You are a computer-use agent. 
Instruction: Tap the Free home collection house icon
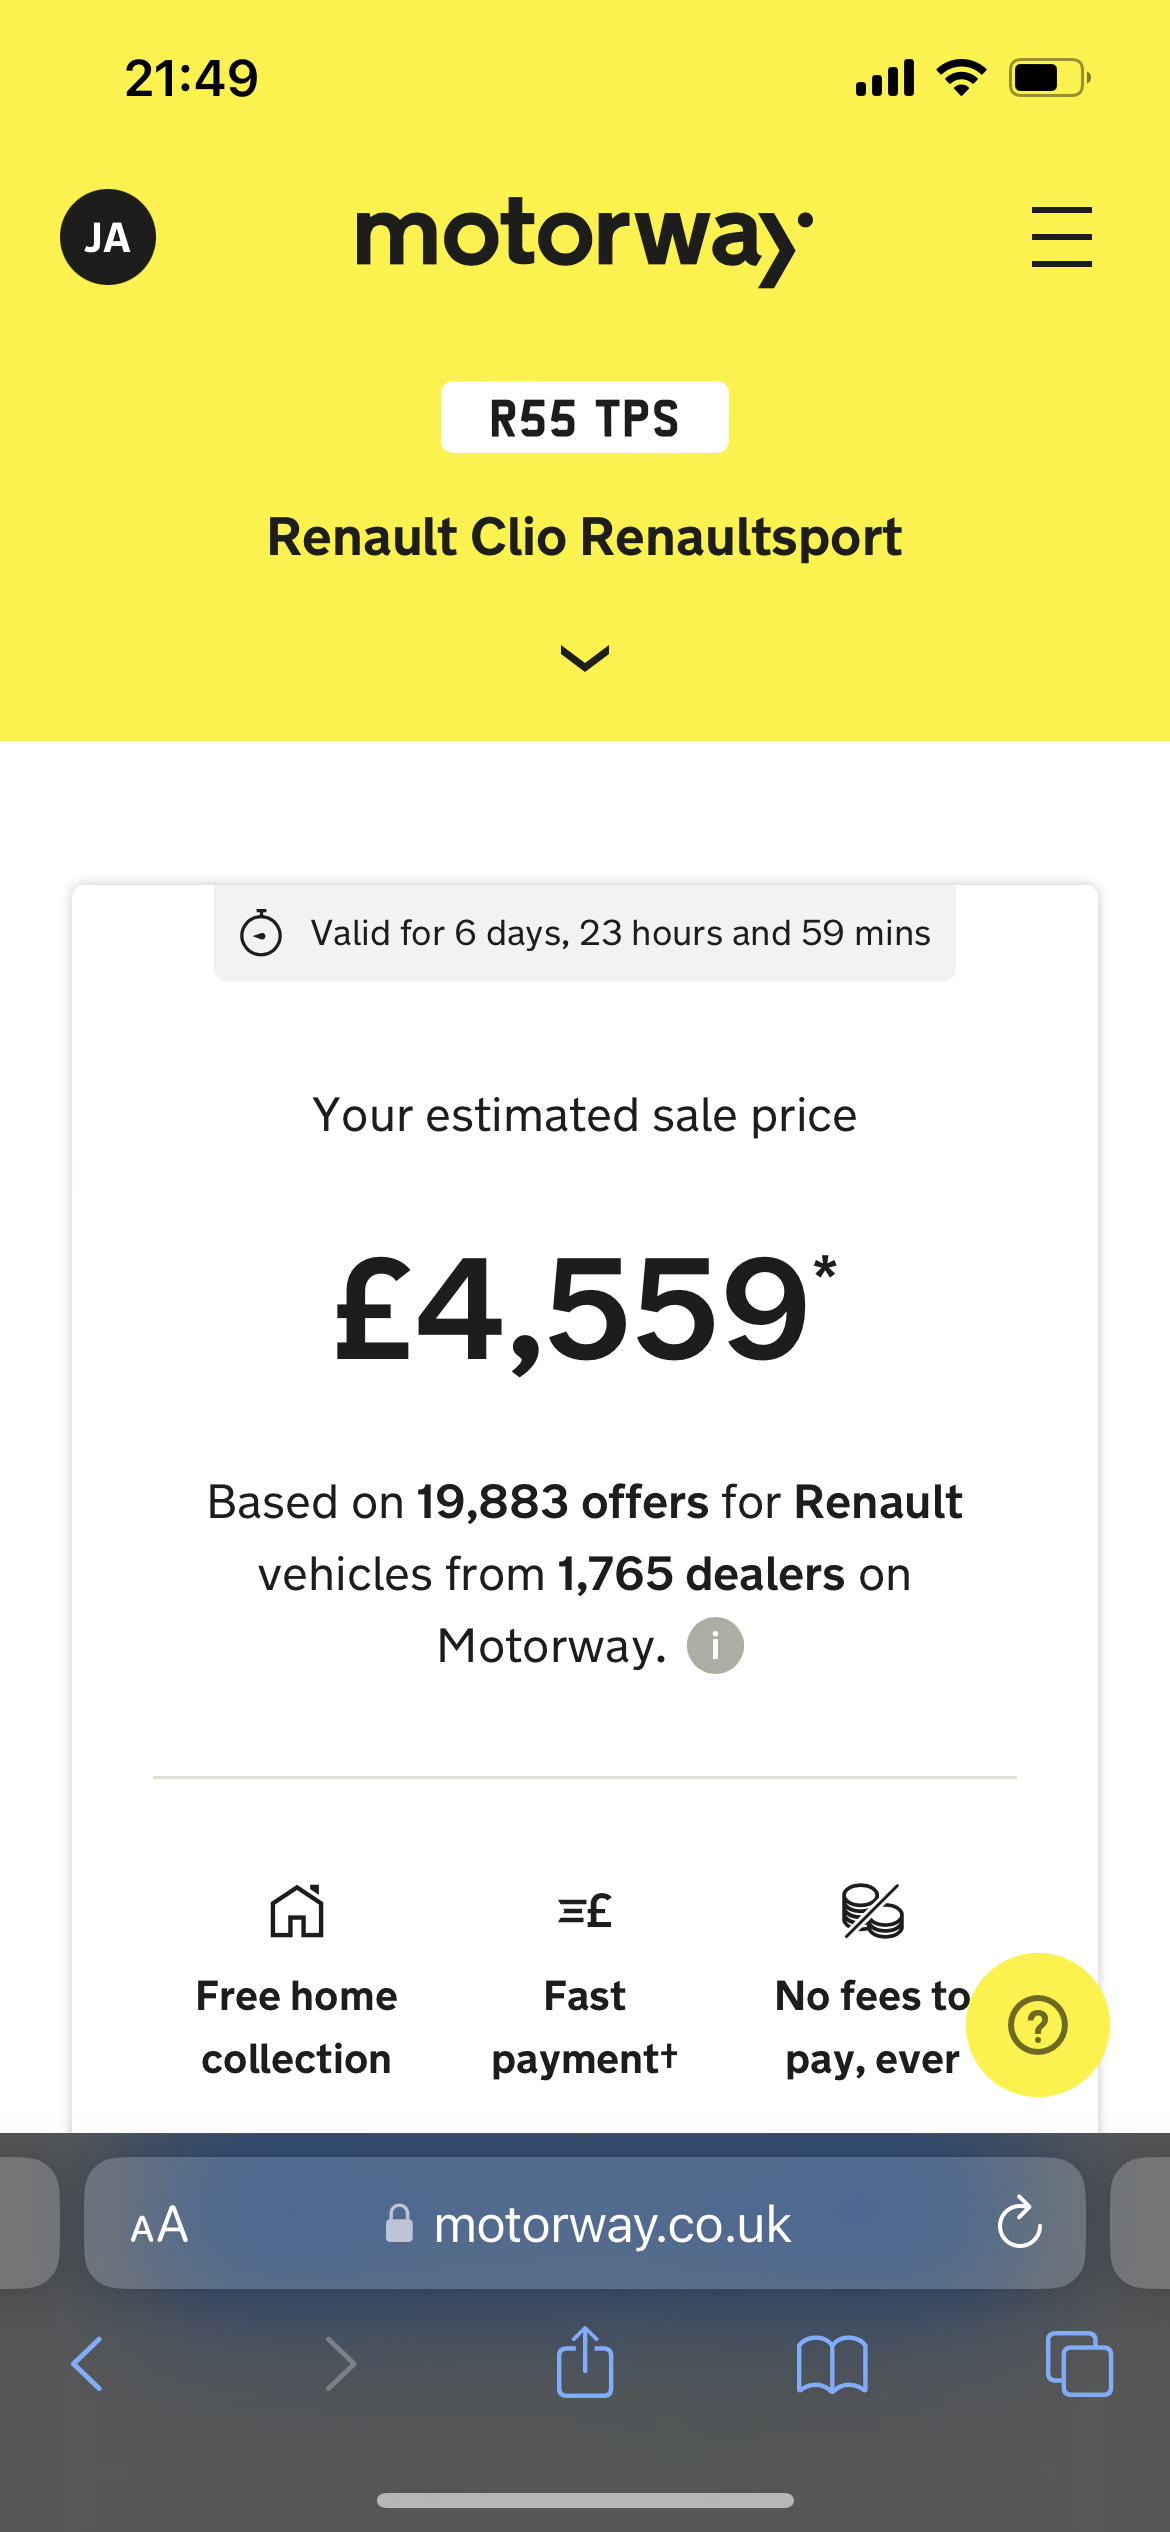[x=297, y=1911]
